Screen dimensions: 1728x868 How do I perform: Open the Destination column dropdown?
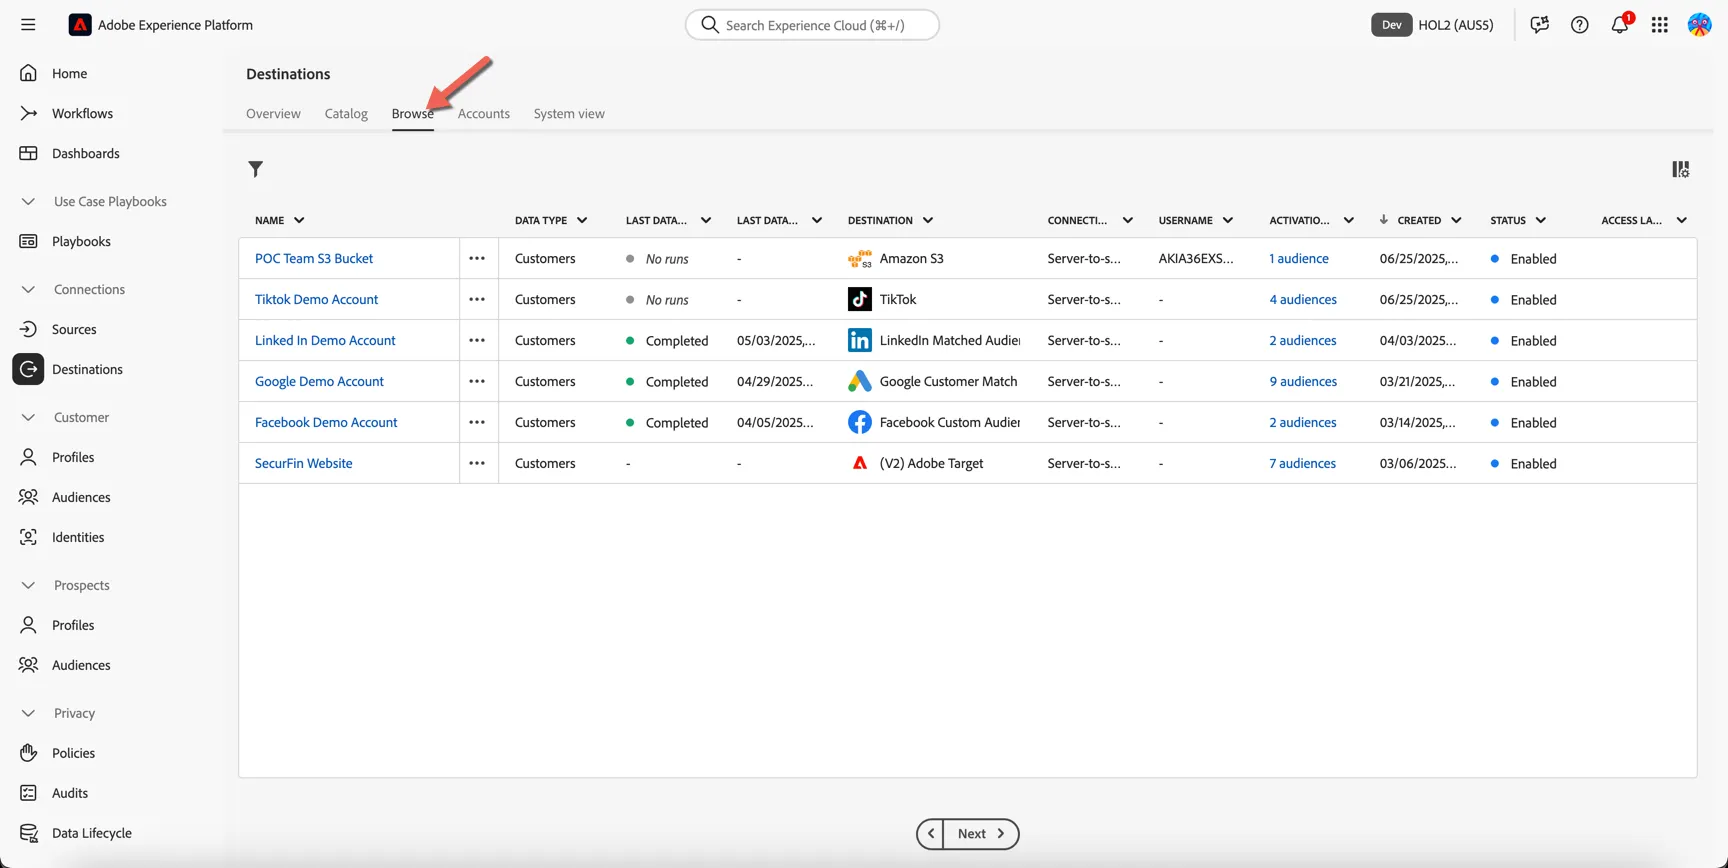pos(928,220)
